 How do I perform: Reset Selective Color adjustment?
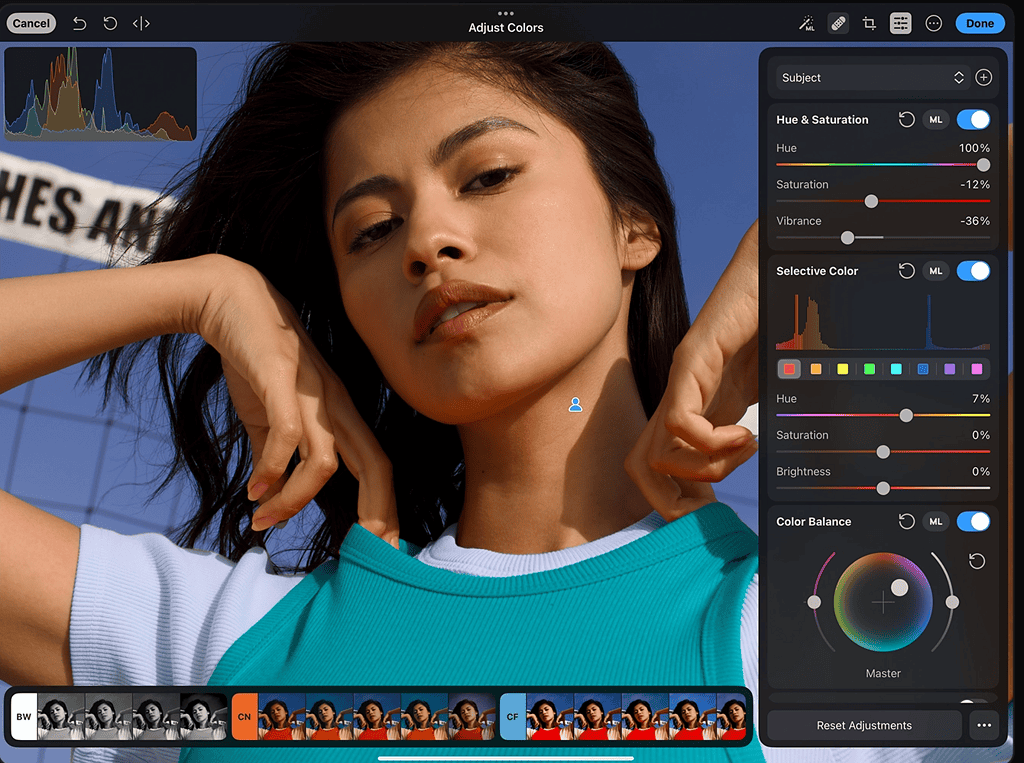(906, 271)
